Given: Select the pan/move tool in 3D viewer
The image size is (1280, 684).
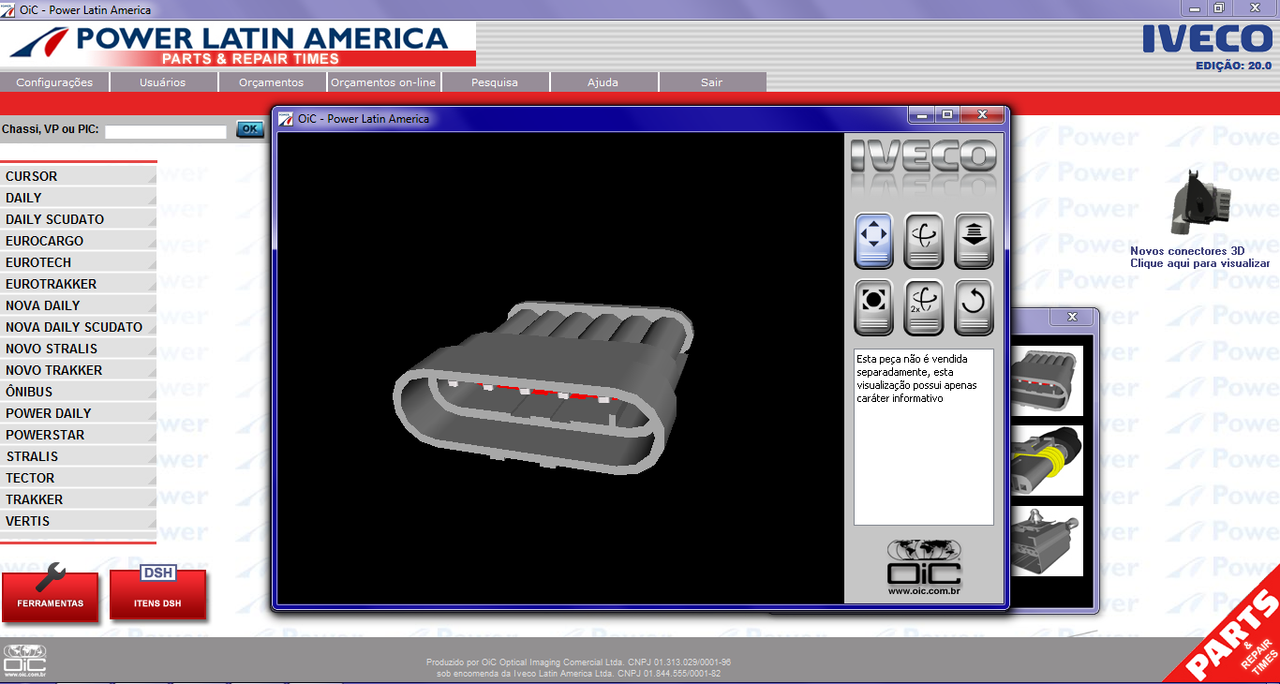Looking at the screenshot, I should click(874, 241).
